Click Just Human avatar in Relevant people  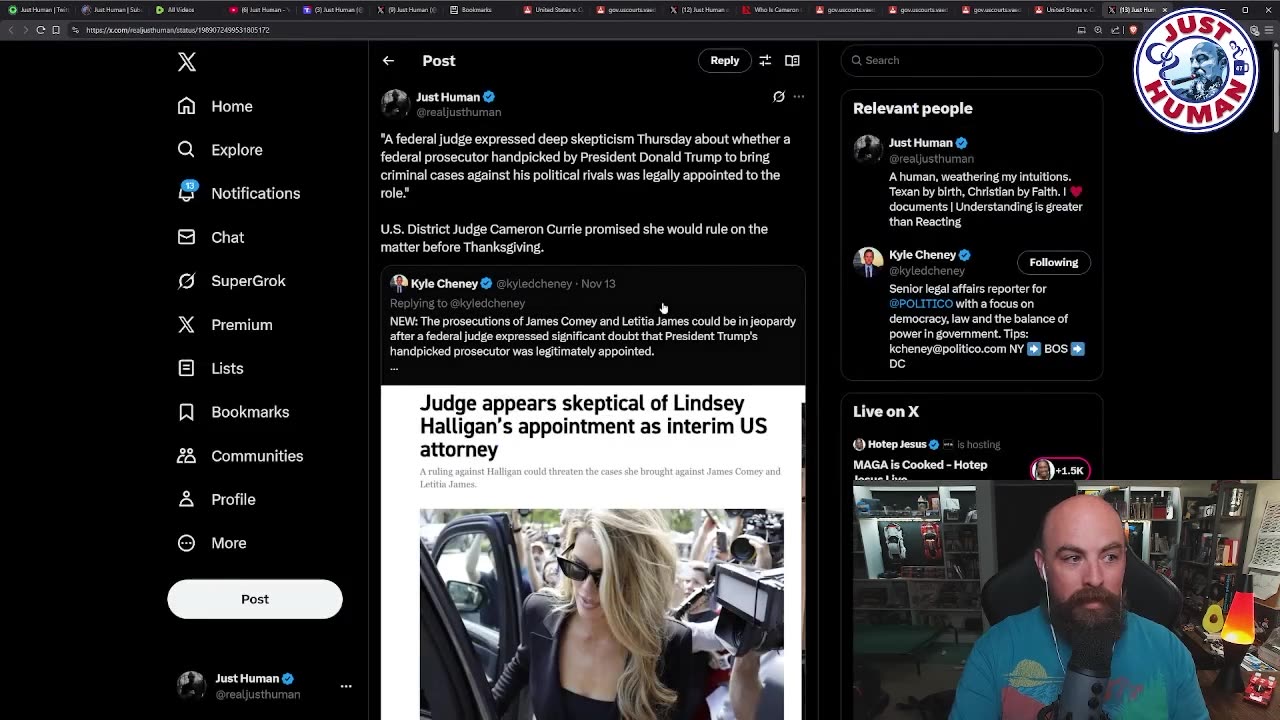pyautogui.click(x=868, y=150)
